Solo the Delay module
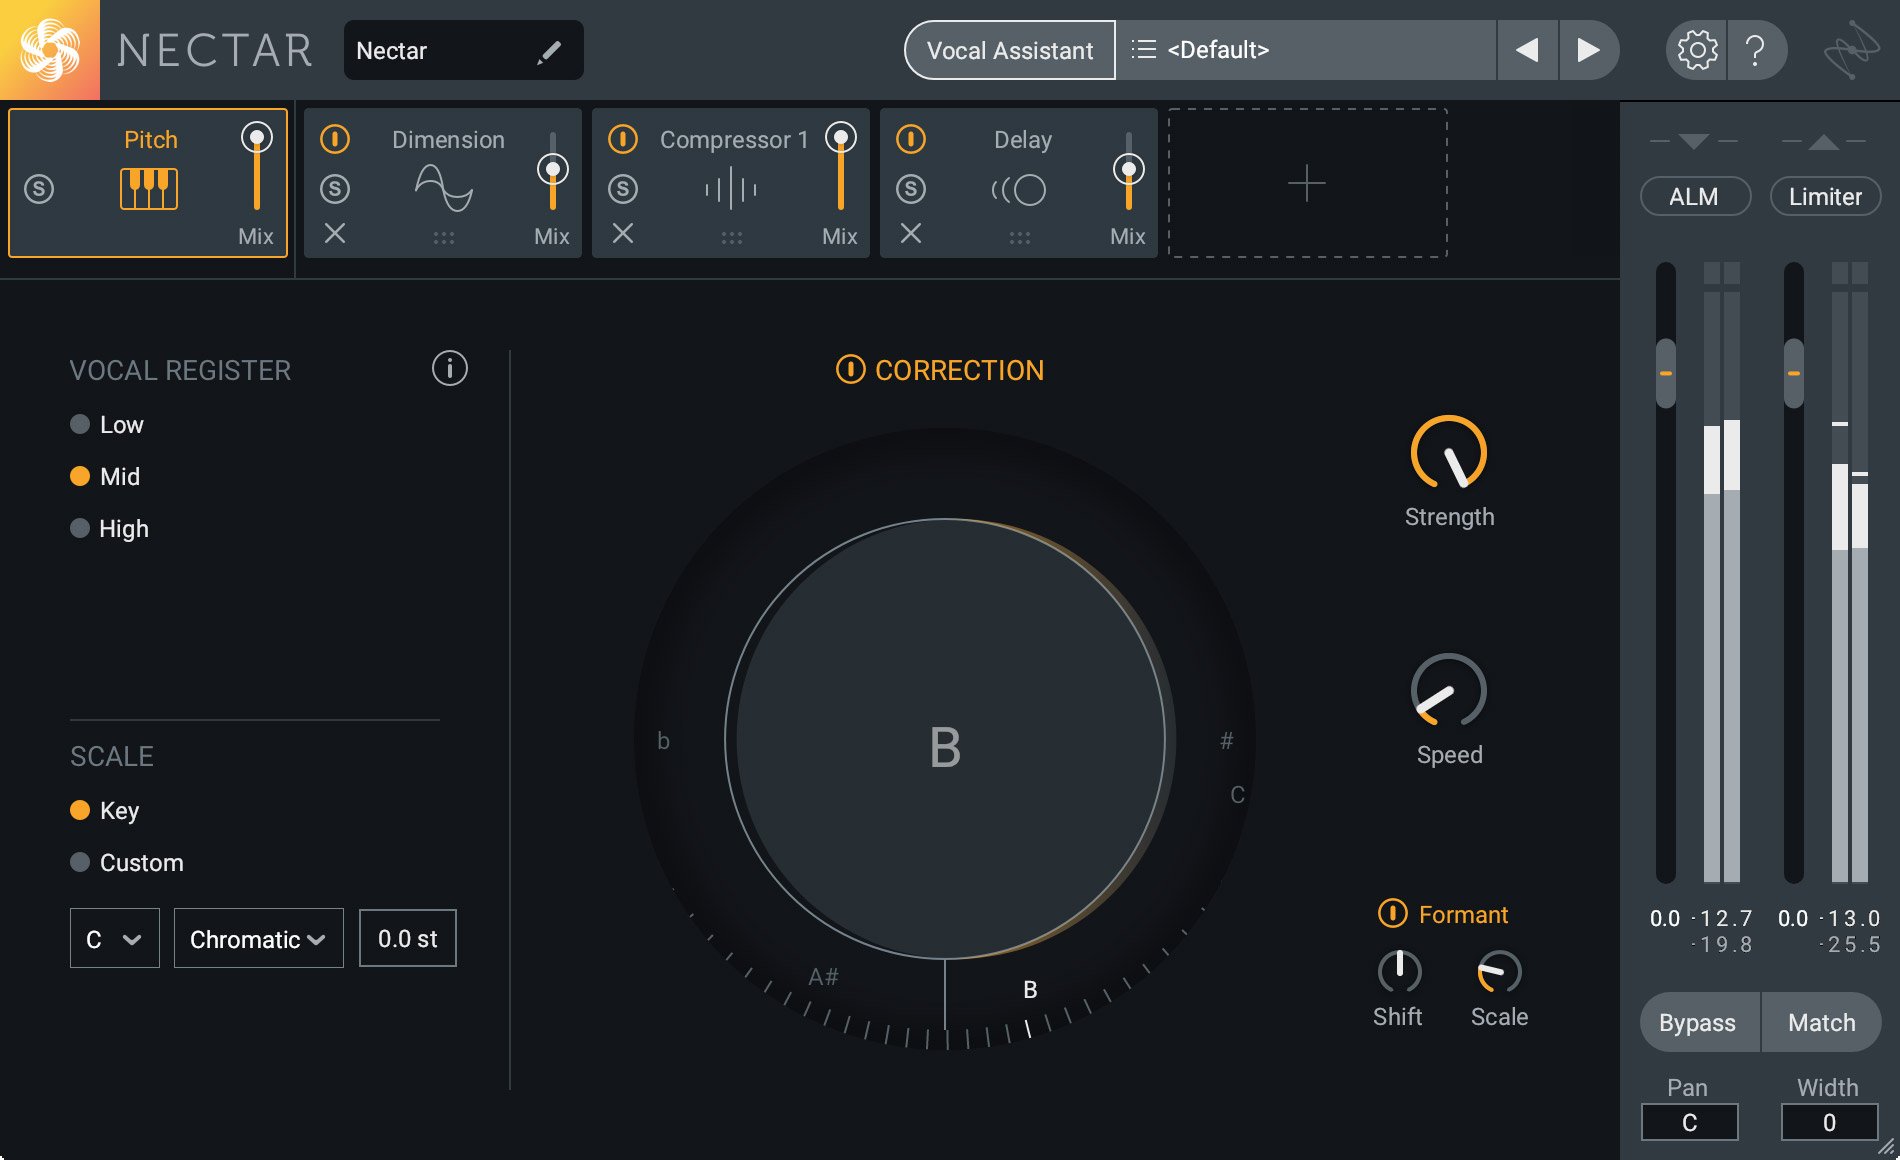Image resolution: width=1900 pixels, height=1160 pixels. point(911,188)
